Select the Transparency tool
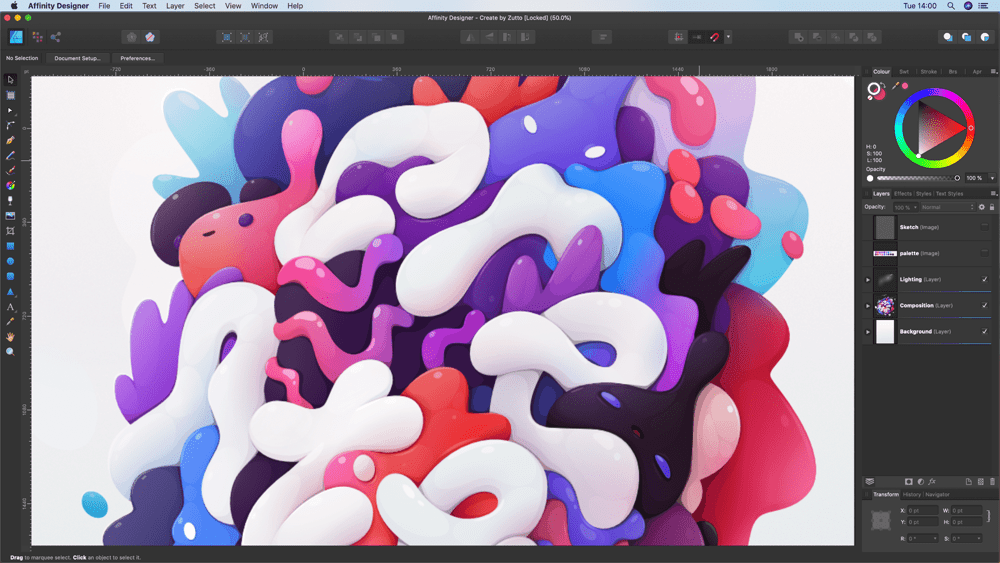 pos(10,201)
